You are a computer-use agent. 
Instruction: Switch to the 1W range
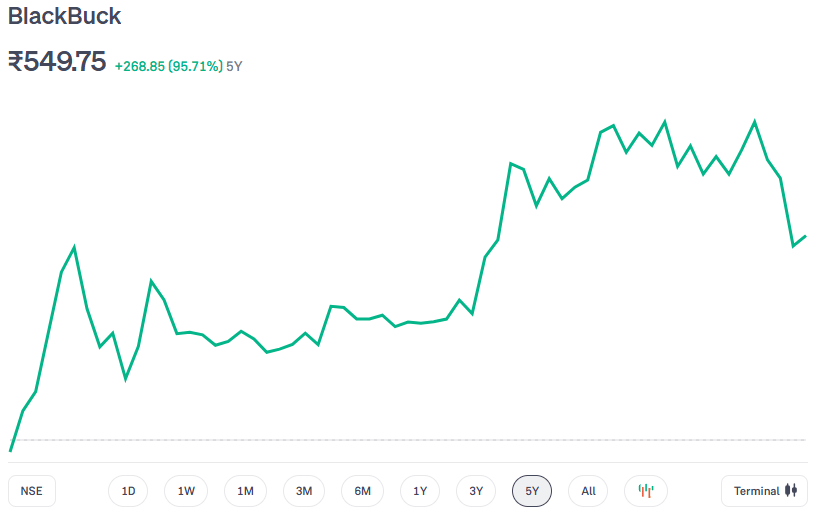[x=186, y=491]
